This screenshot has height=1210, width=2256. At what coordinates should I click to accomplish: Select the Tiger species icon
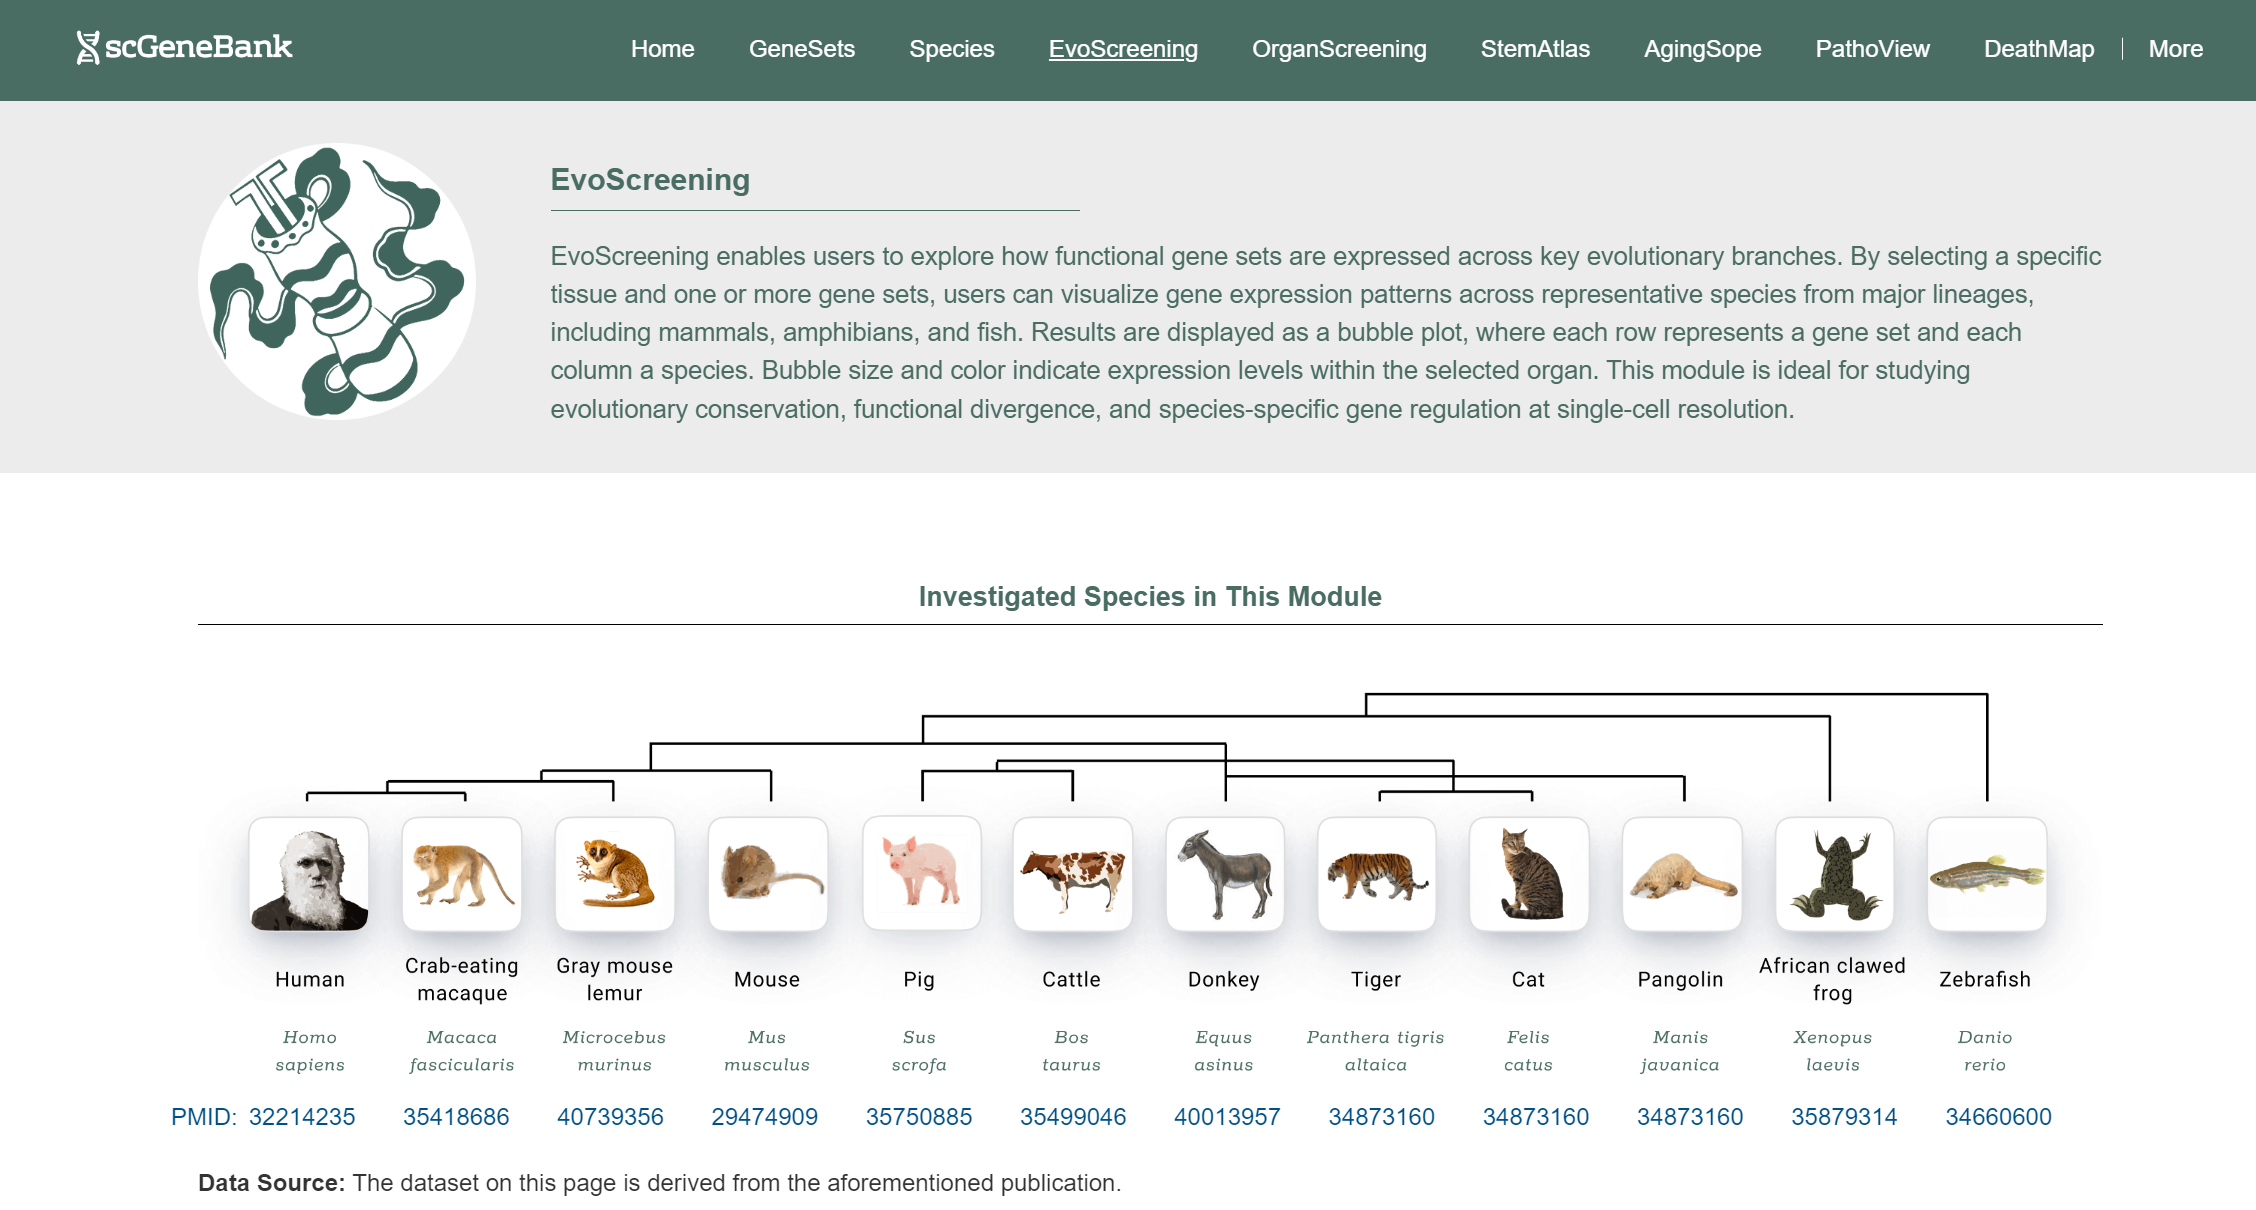[x=1377, y=874]
